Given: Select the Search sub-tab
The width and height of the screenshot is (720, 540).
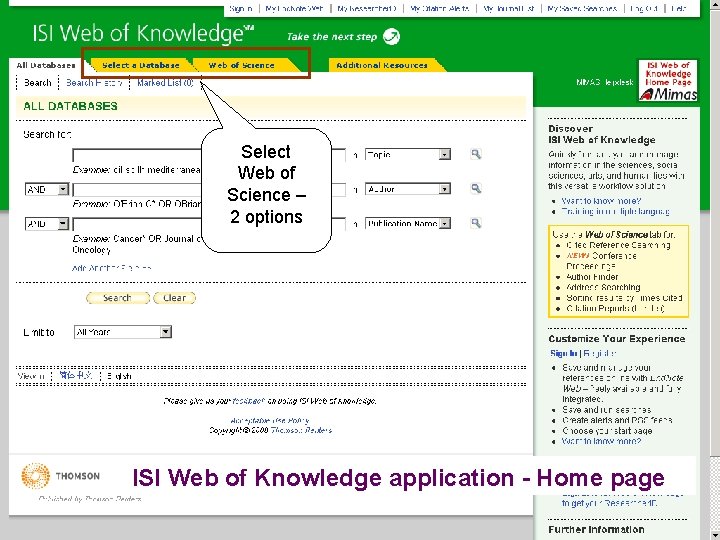Looking at the screenshot, I should point(38,83).
